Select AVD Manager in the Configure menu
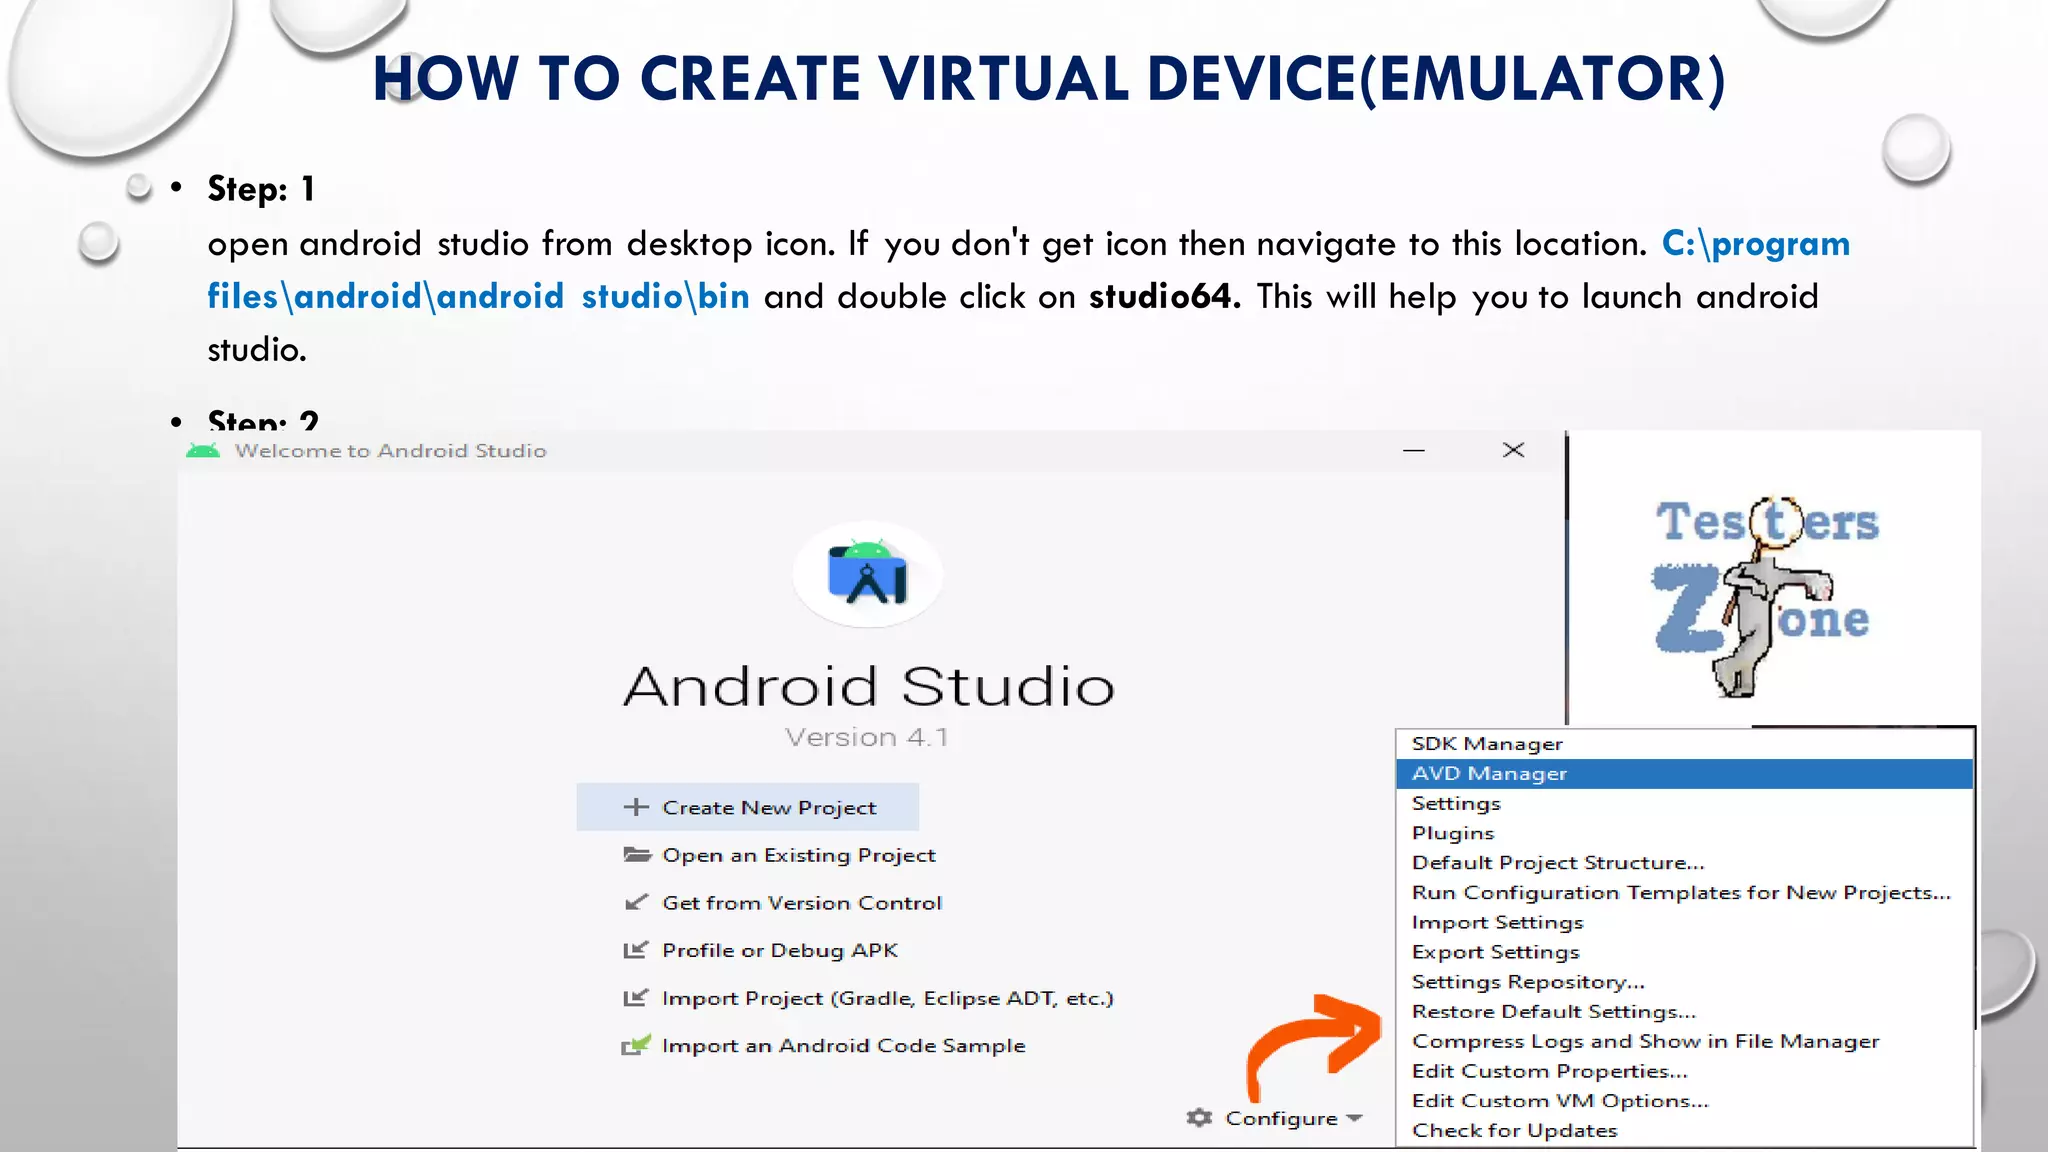The image size is (2048, 1152). (1685, 773)
